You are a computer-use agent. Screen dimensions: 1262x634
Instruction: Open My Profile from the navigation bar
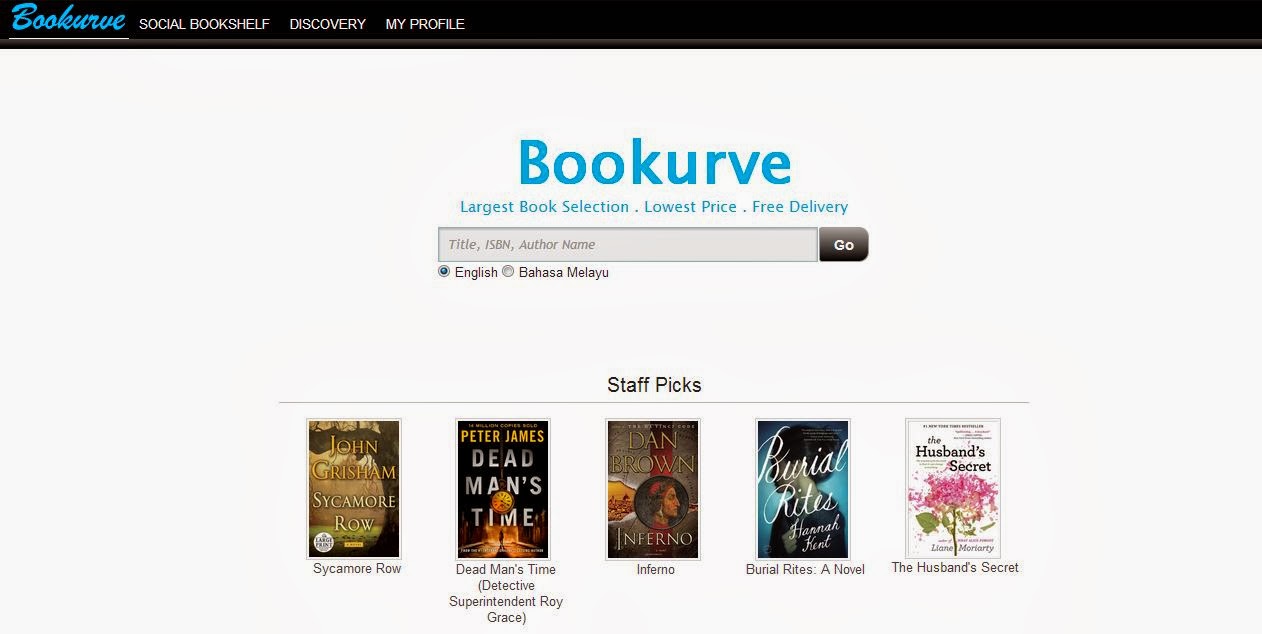pos(425,24)
